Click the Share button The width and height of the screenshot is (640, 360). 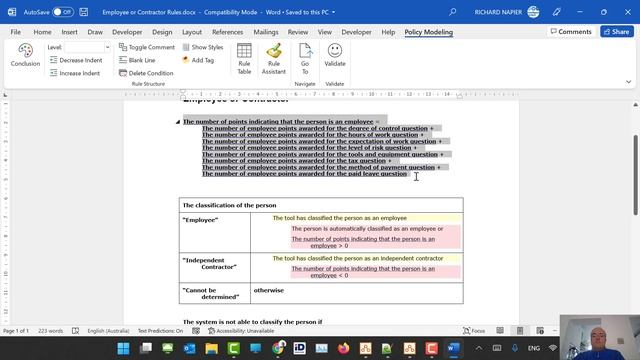click(617, 31)
